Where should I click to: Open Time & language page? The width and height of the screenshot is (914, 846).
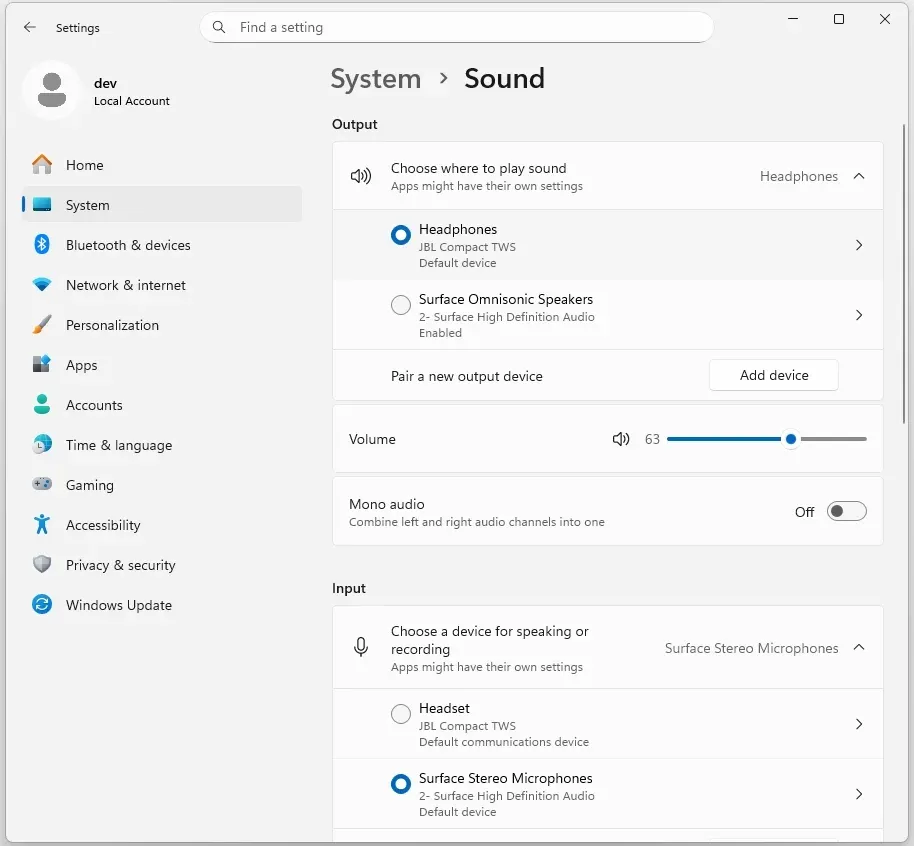pos(162,445)
